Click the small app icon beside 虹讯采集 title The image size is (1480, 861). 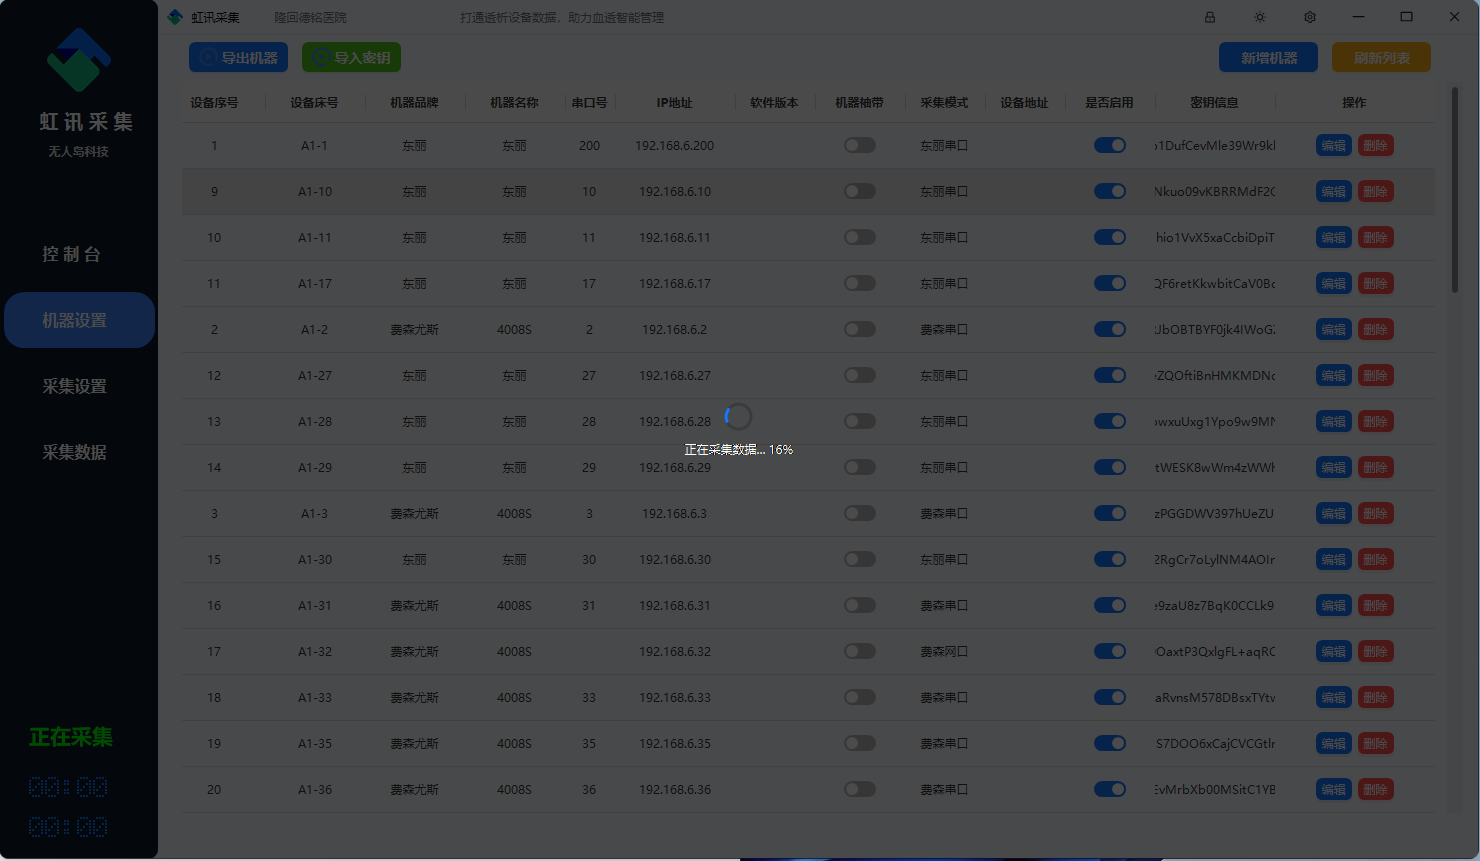pyautogui.click(x=175, y=17)
